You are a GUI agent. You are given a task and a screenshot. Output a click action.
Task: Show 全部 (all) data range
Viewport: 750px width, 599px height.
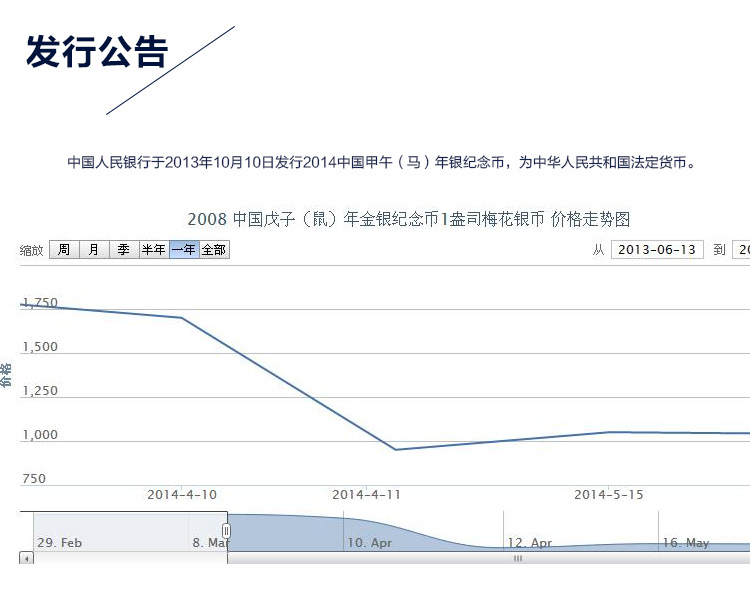coord(214,250)
